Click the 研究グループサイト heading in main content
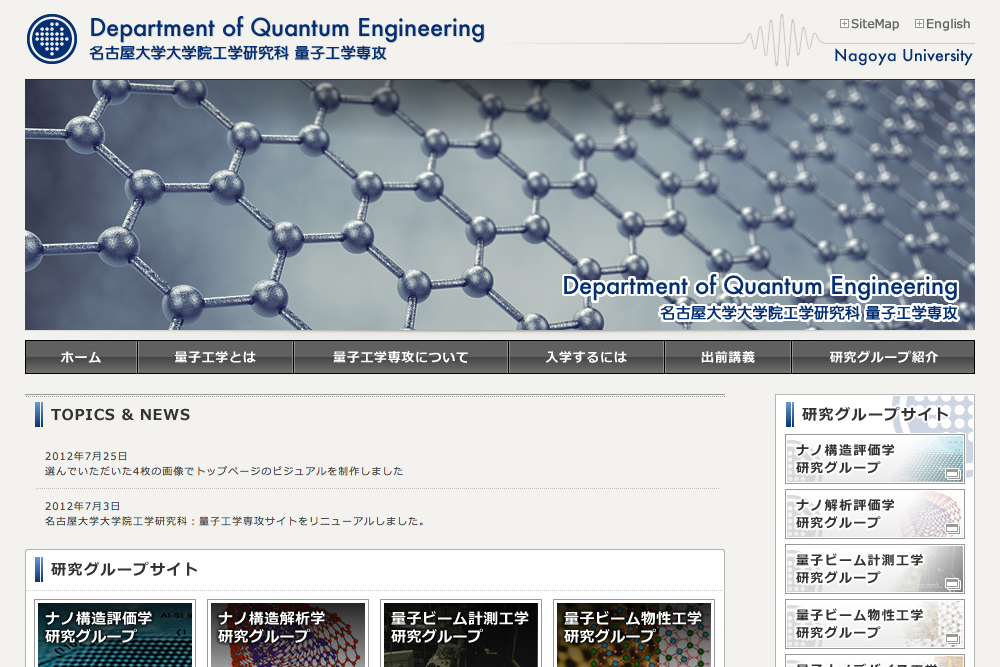Viewport: 1000px width, 667px height. point(124,569)
